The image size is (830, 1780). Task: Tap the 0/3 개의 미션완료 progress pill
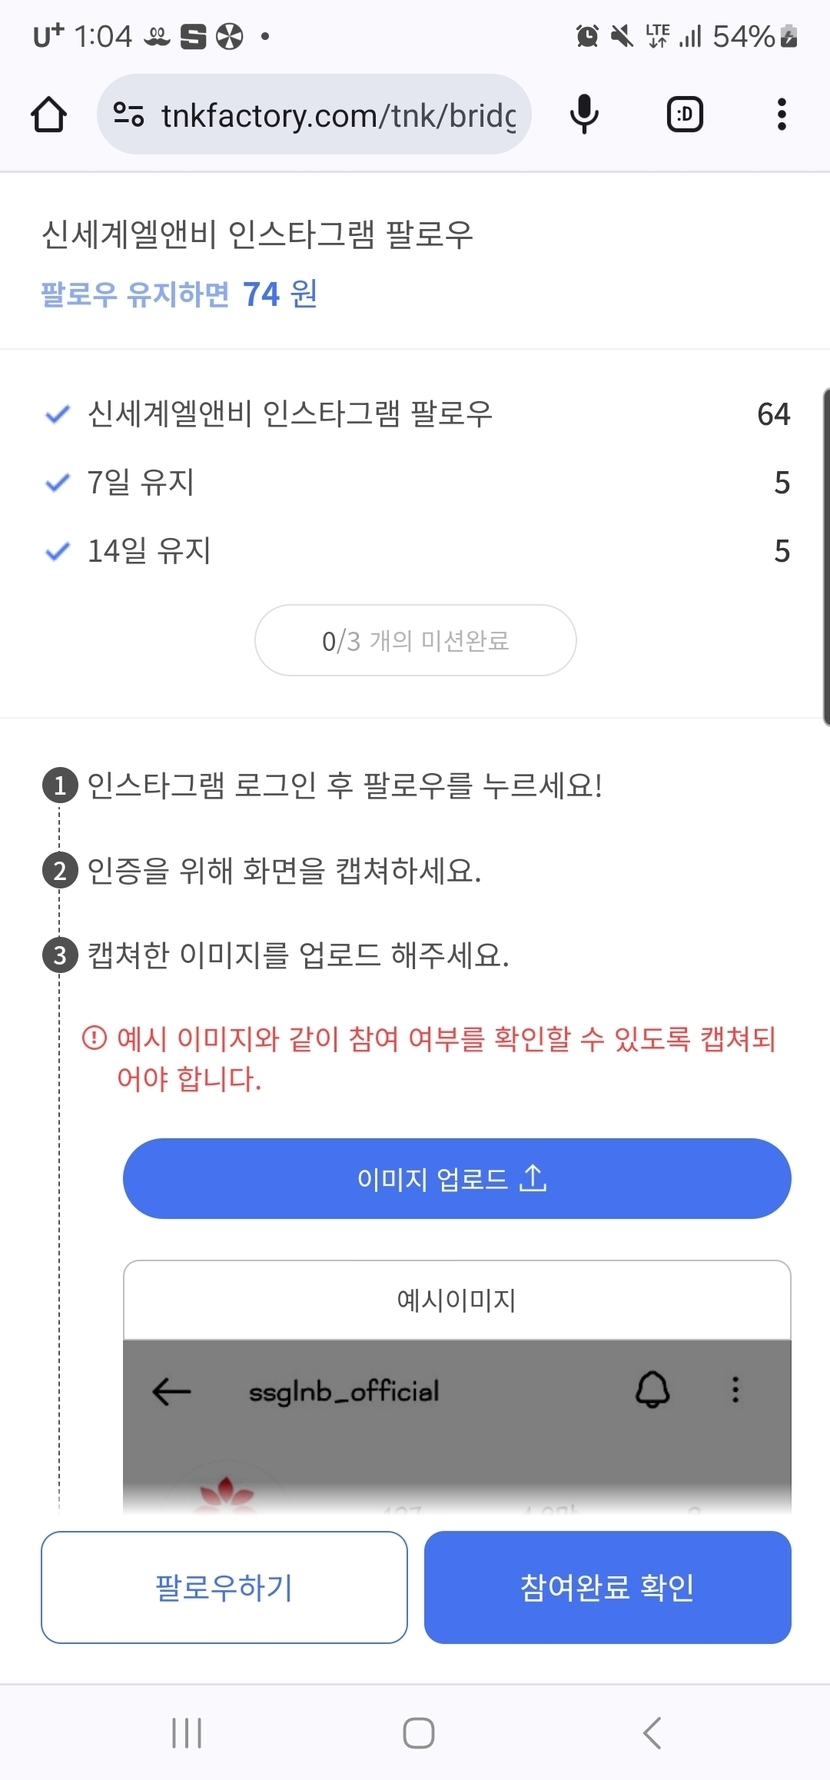point(415,641)
